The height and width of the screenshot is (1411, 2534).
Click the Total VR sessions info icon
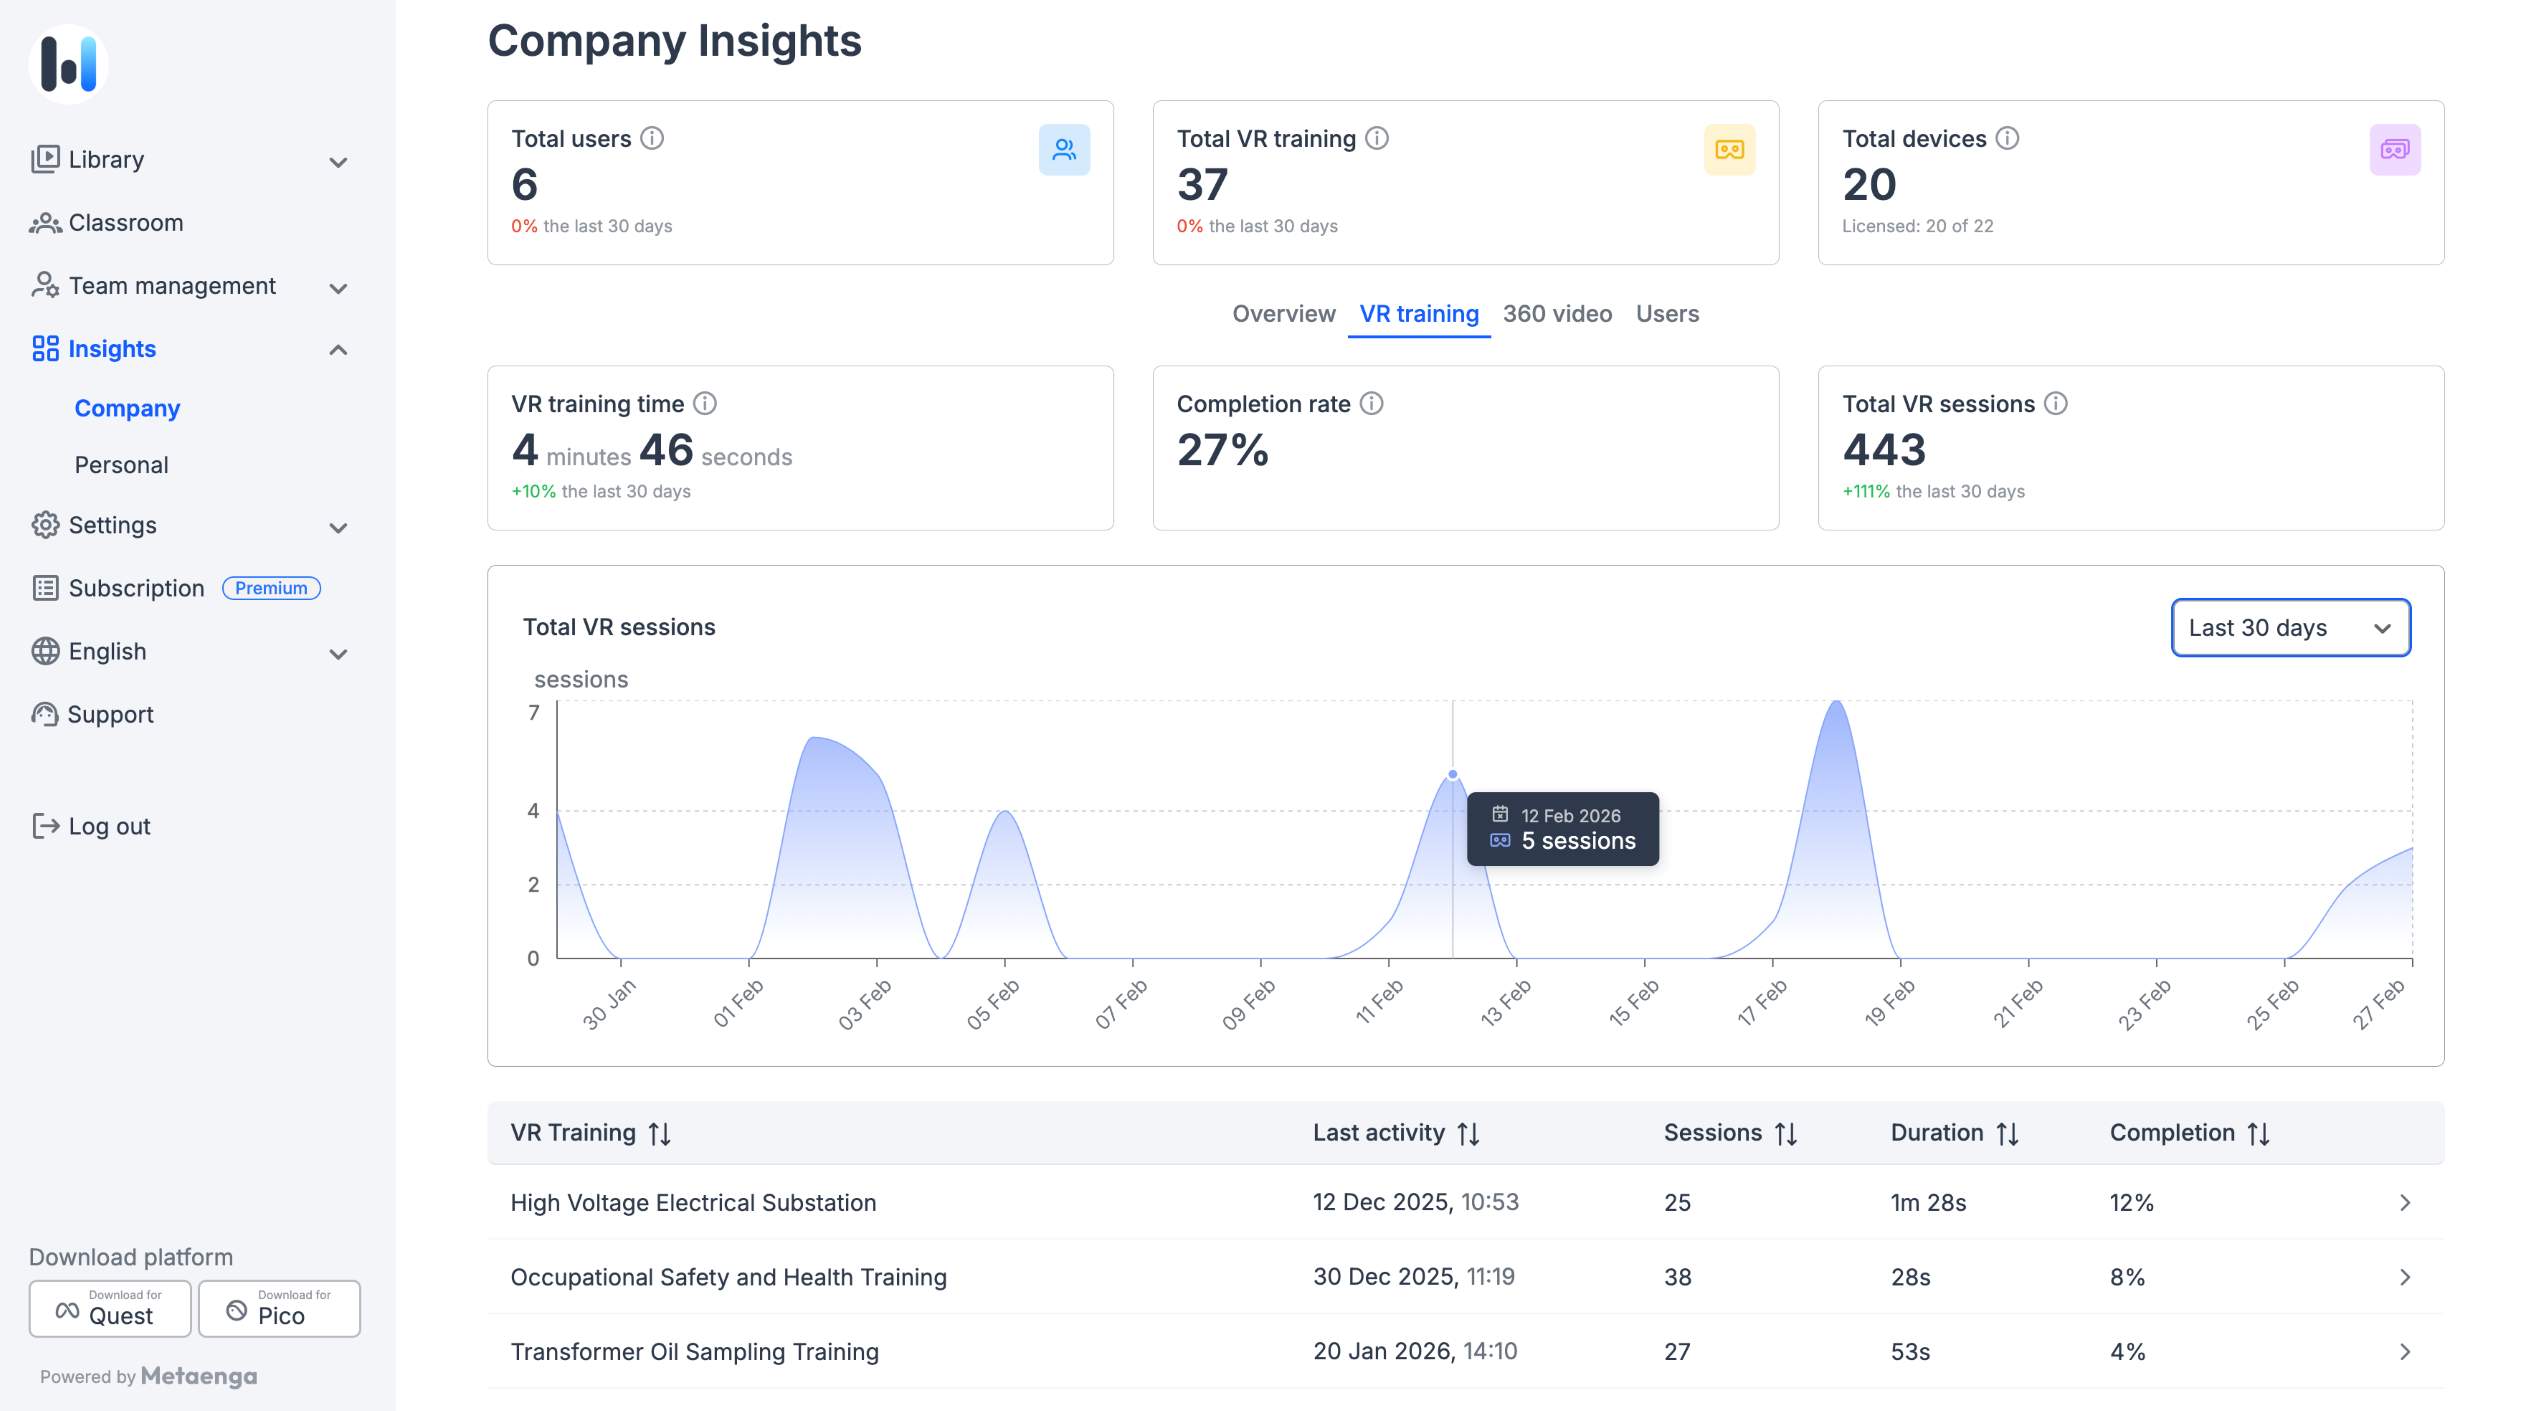coord(2056,403)
